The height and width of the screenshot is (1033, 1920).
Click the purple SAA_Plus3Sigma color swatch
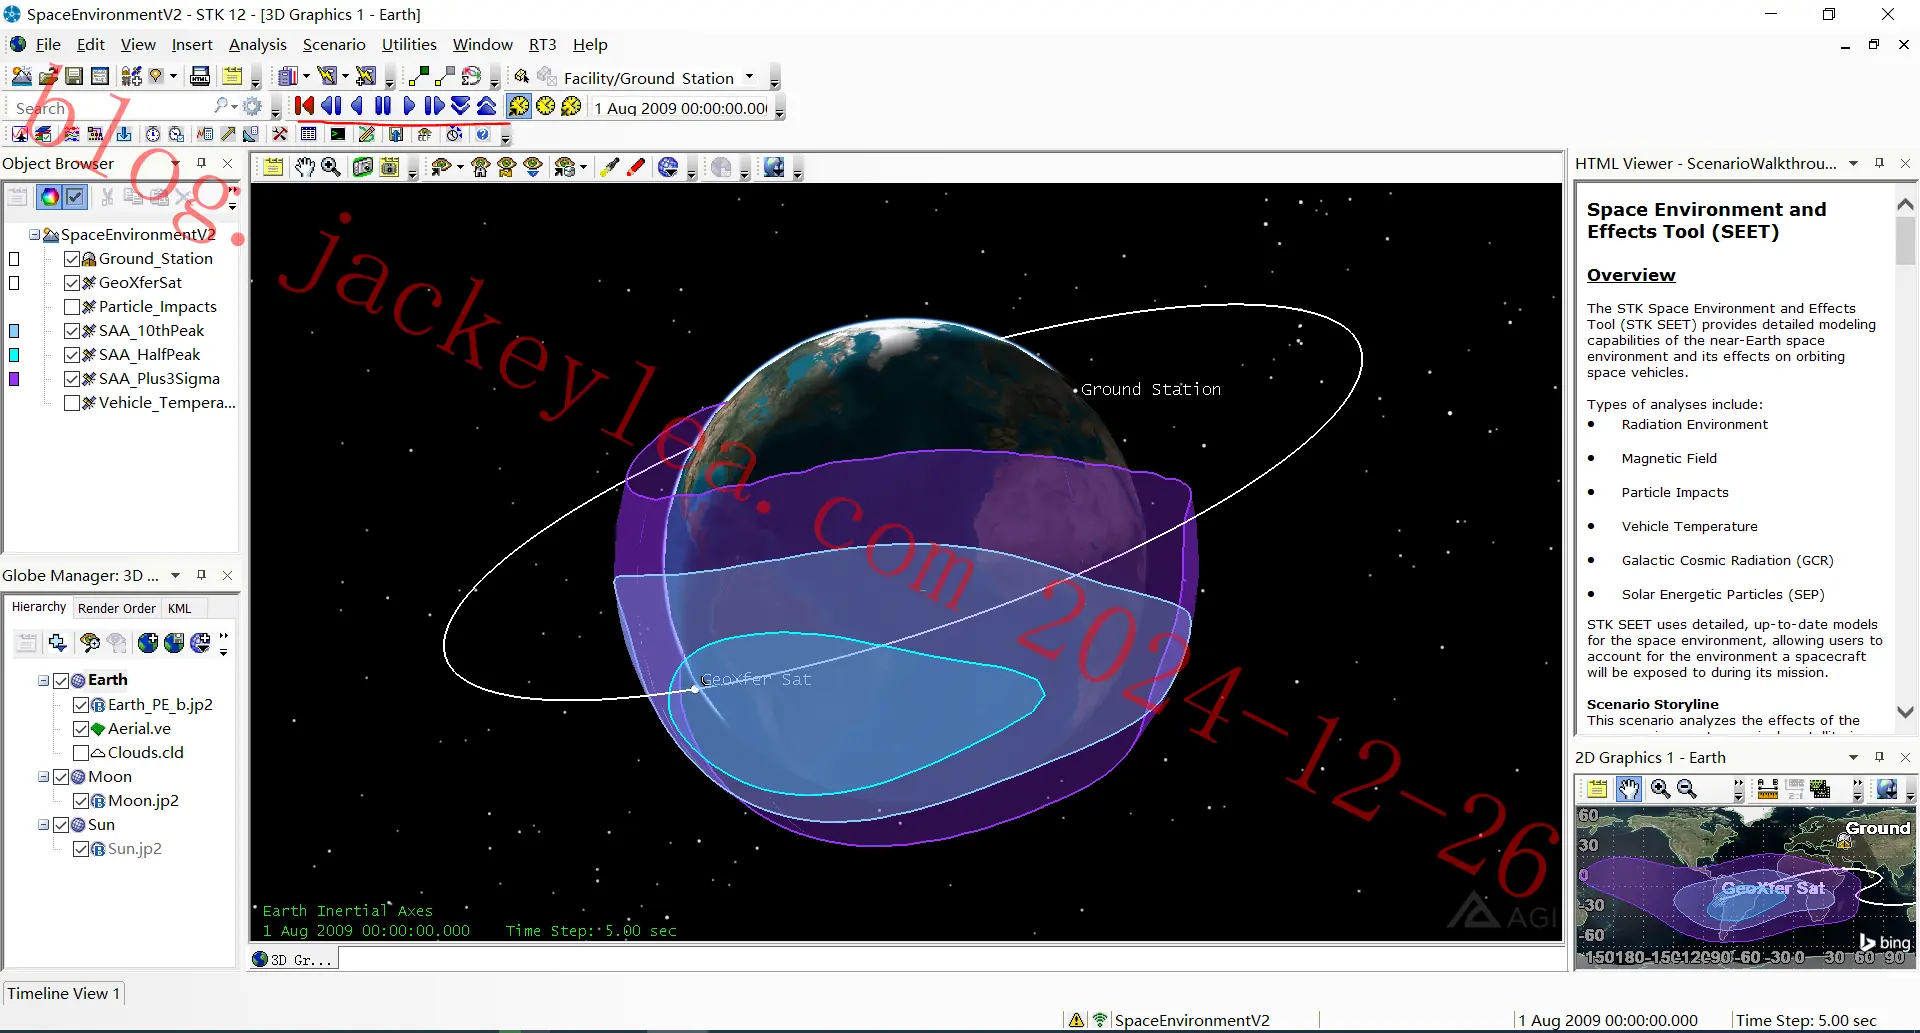point(14,379)
